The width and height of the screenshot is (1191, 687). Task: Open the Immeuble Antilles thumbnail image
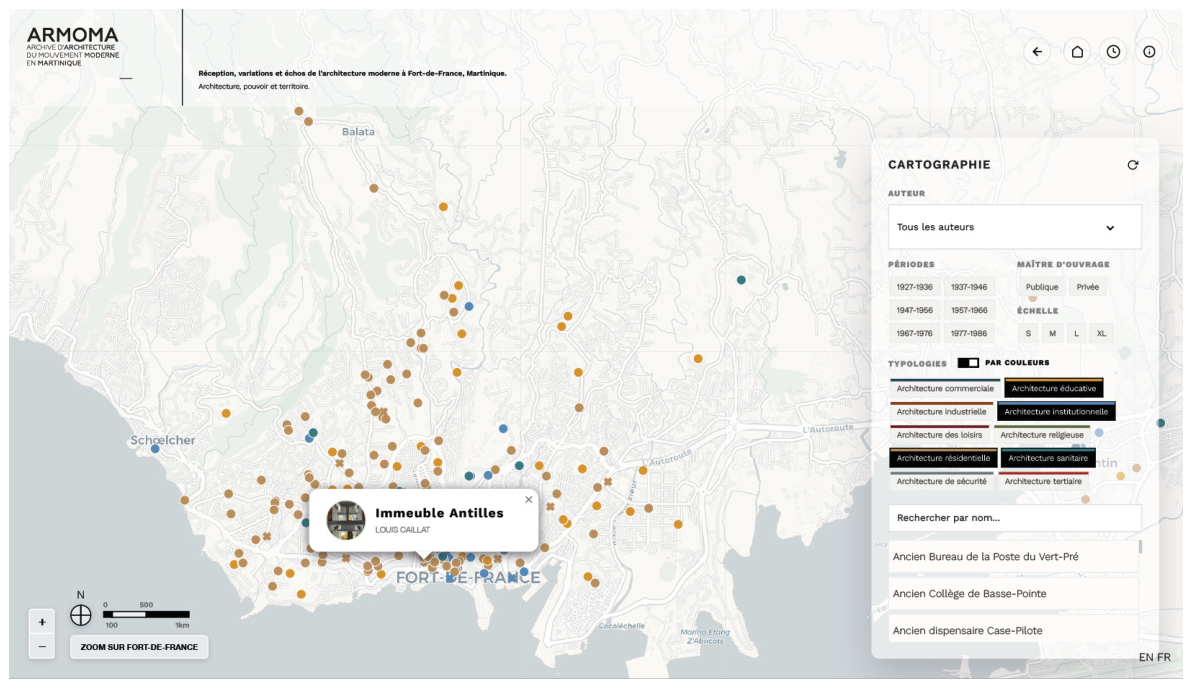click(346, 520)
